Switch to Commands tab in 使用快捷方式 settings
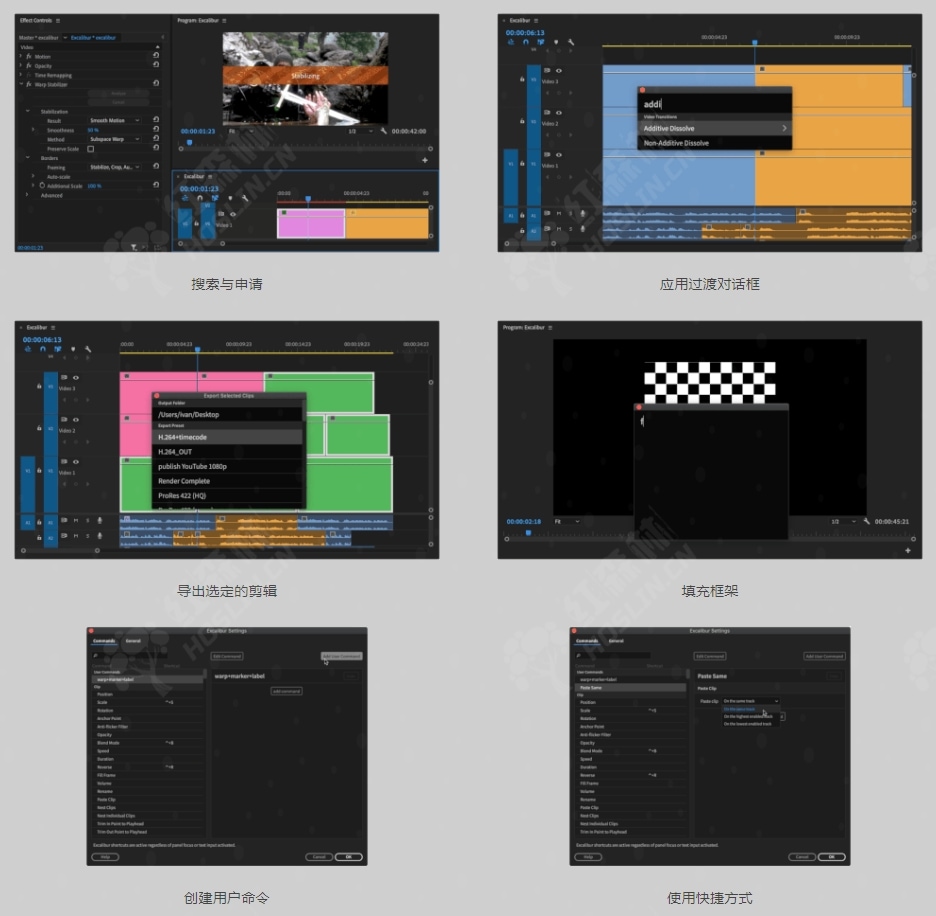This screenshot has width=936, height=916. click(587, 641)
